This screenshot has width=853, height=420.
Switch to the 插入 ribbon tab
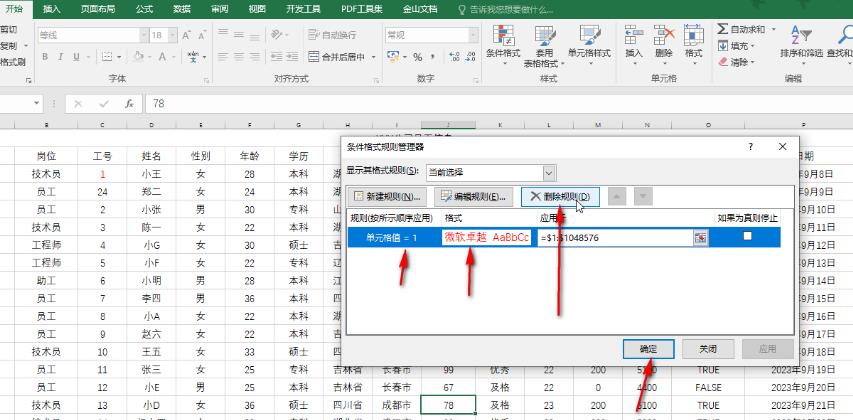(52, 9)
